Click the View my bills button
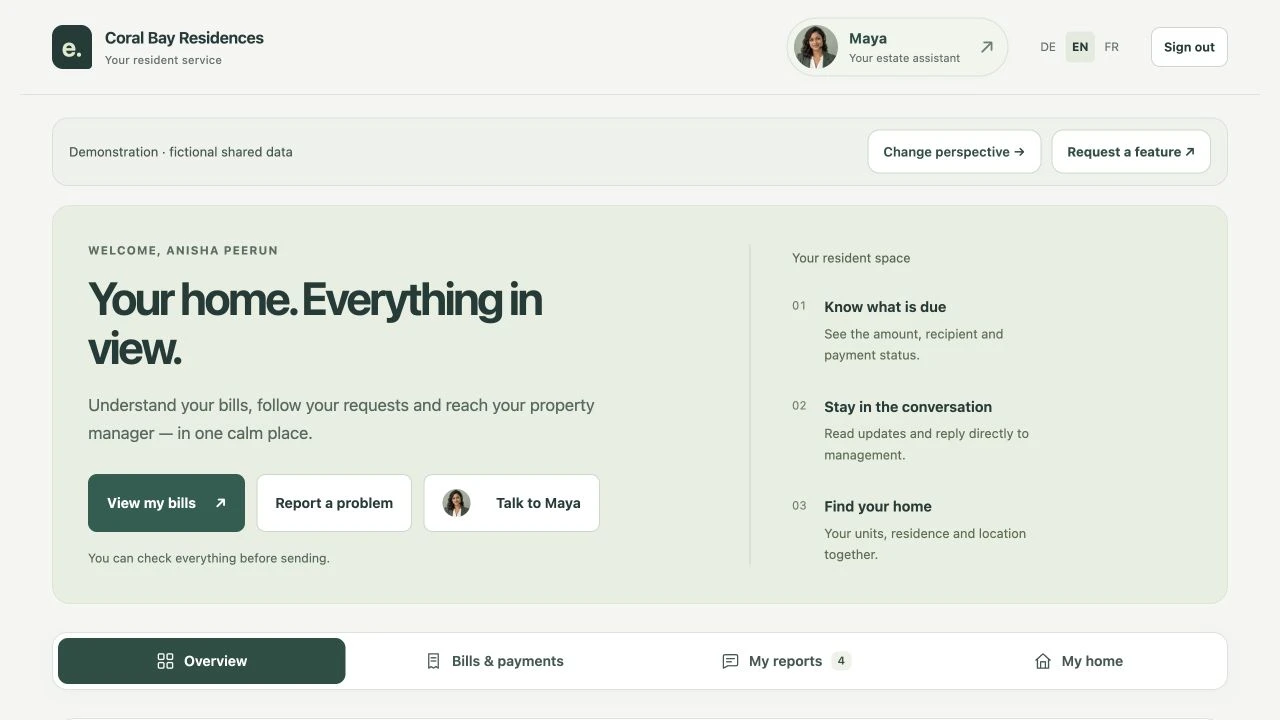The width and height of the screenshot is (1280, 720). tap(166, 503)
